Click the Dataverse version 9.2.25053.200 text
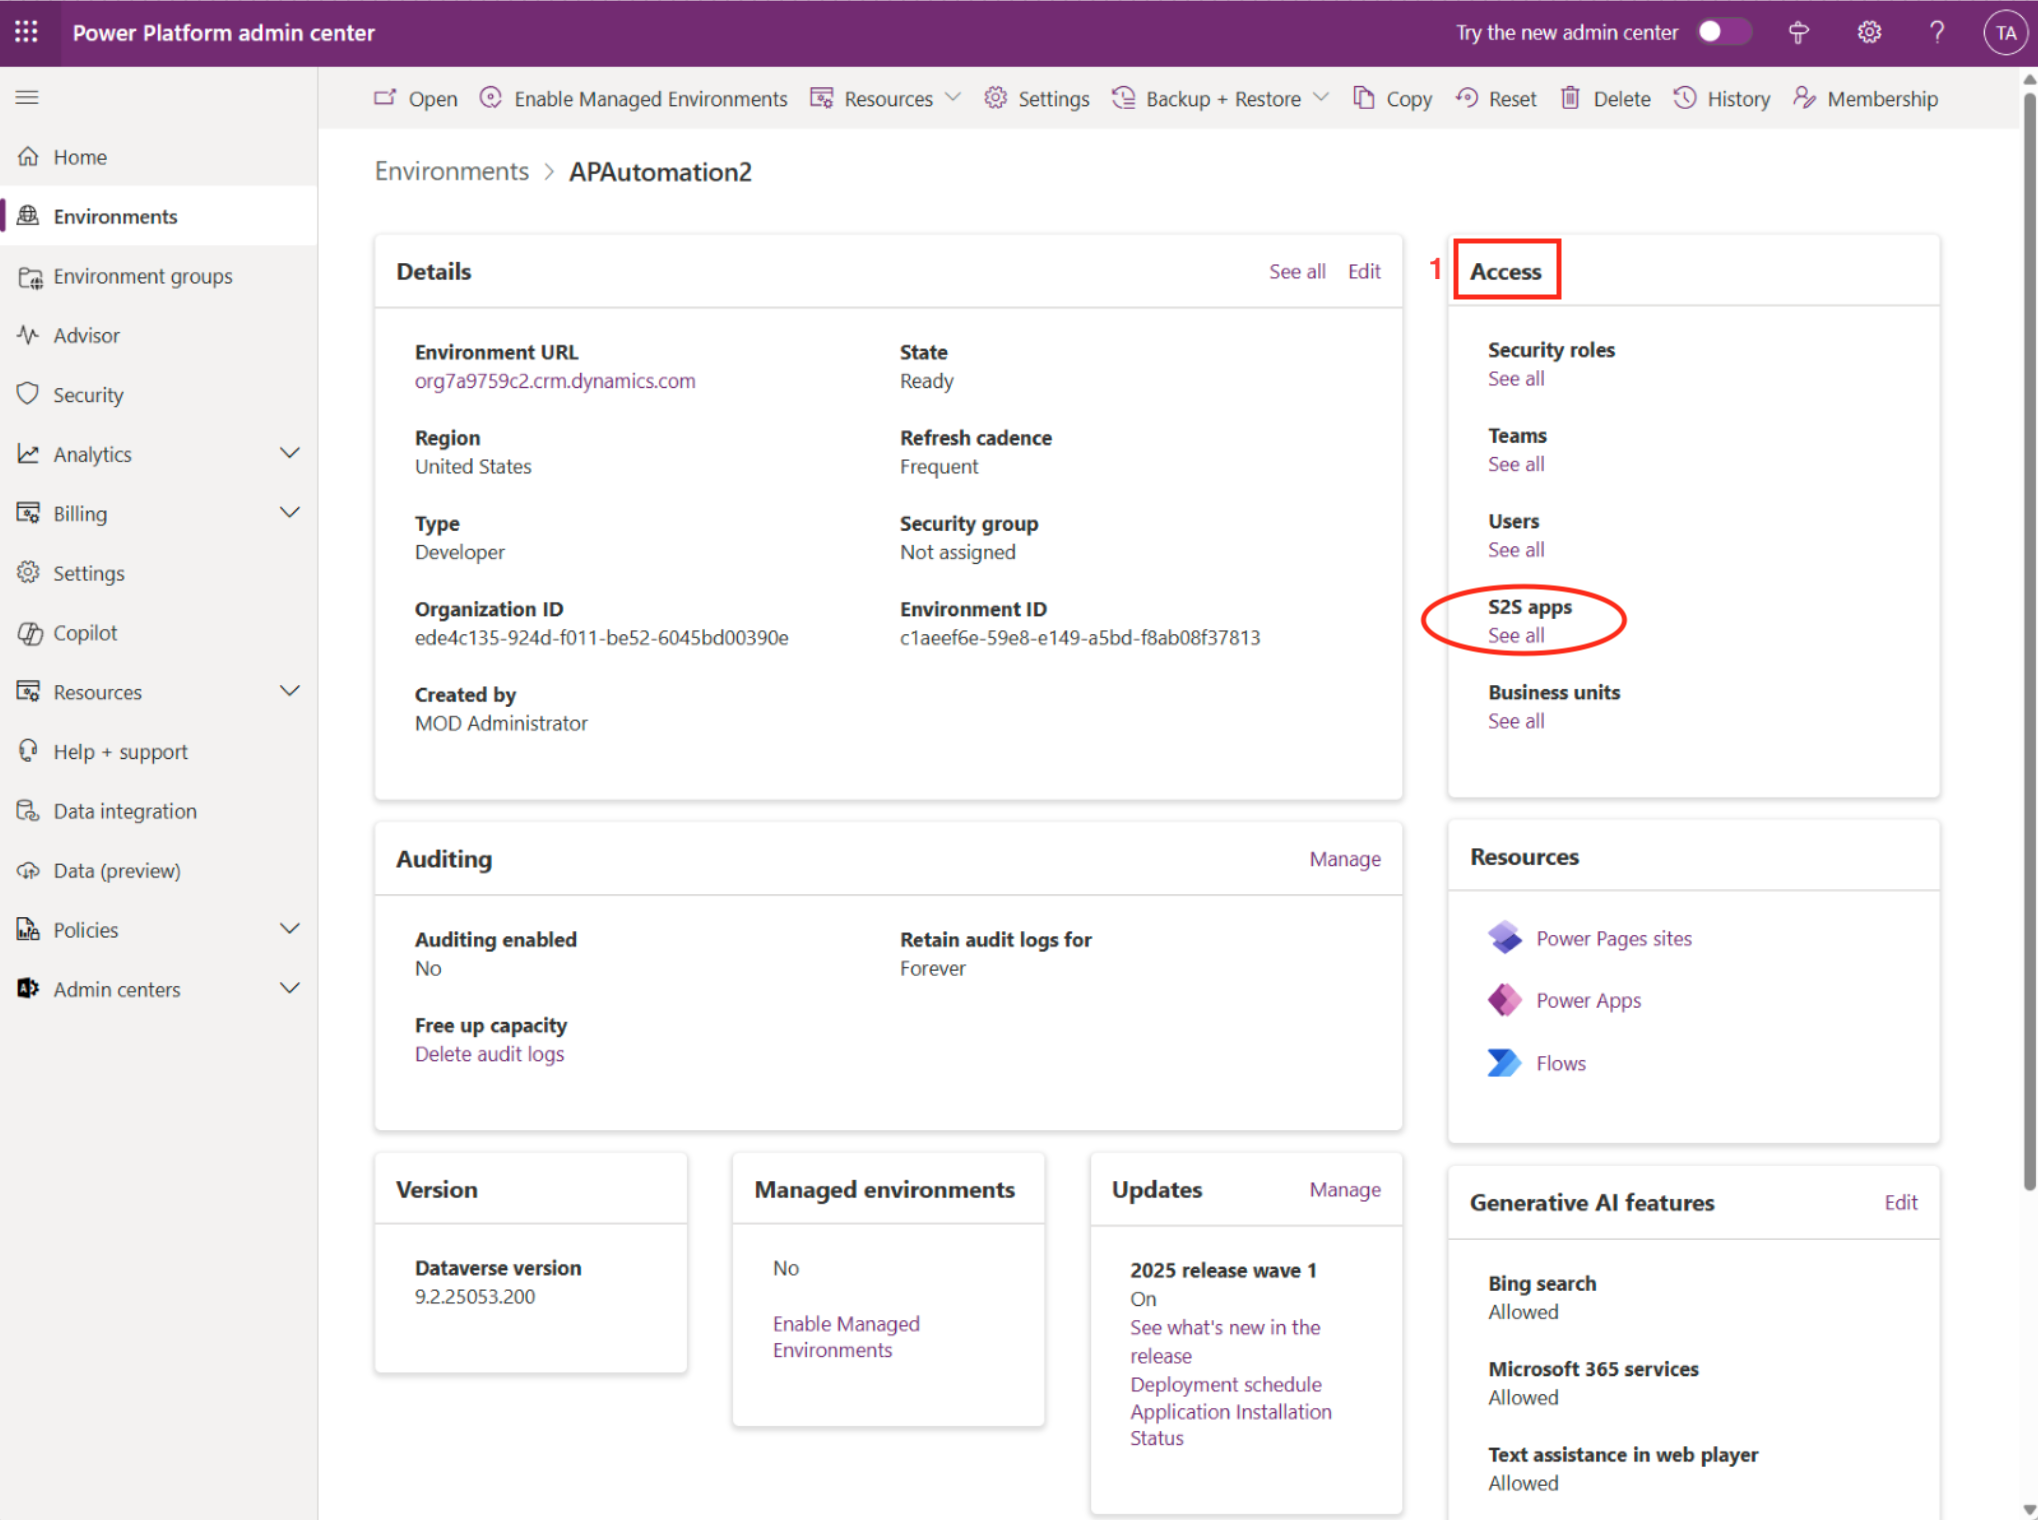The image size is (2038, 1520). pos(475,1297)
